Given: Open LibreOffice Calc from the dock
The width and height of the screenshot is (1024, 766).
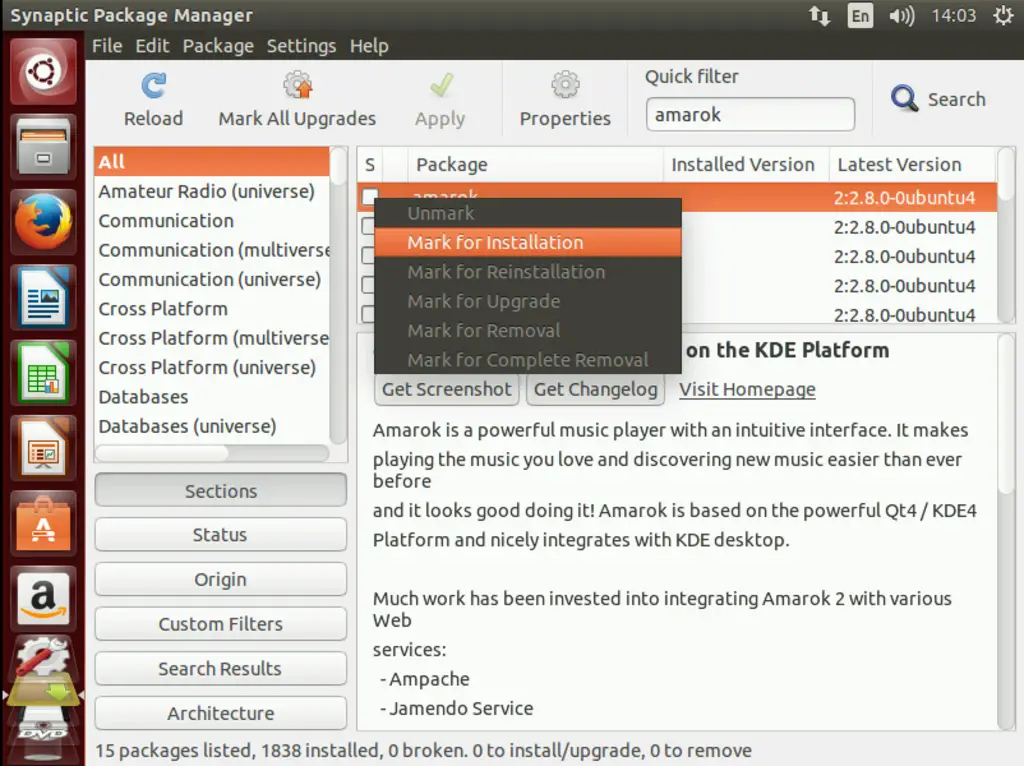Looking at the screenshot, I should point(43,372).
